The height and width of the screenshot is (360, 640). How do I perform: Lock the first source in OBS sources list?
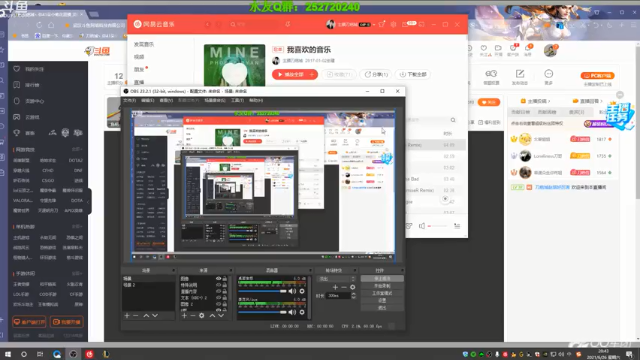(x=224, y=278)
